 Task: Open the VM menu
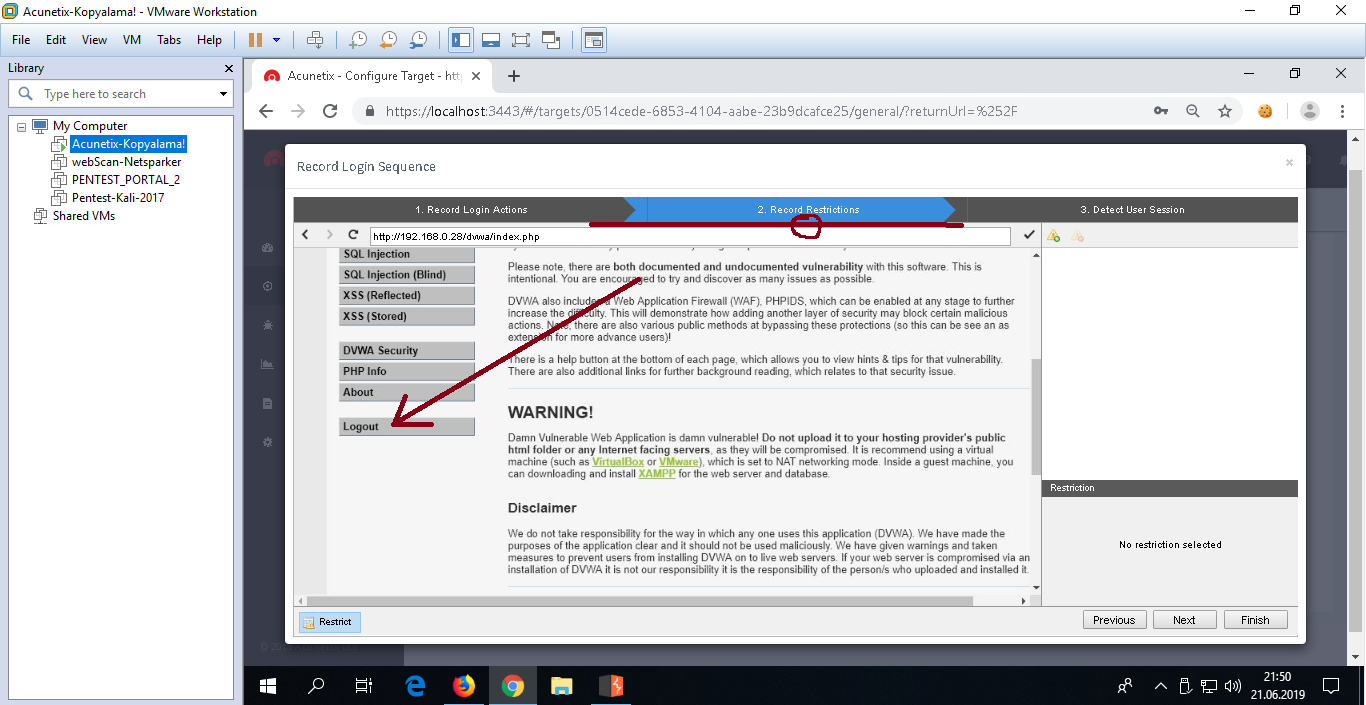131,40
